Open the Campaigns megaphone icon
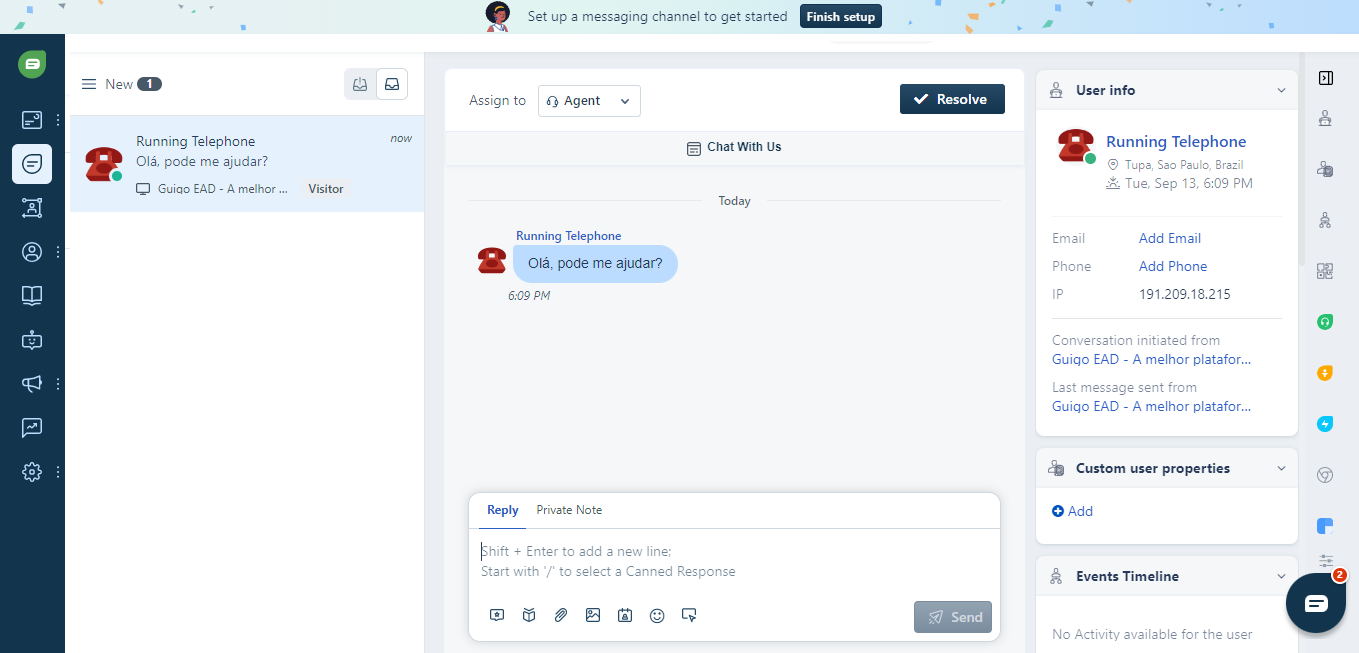The image size is (1359, 653). coord(32,383)
